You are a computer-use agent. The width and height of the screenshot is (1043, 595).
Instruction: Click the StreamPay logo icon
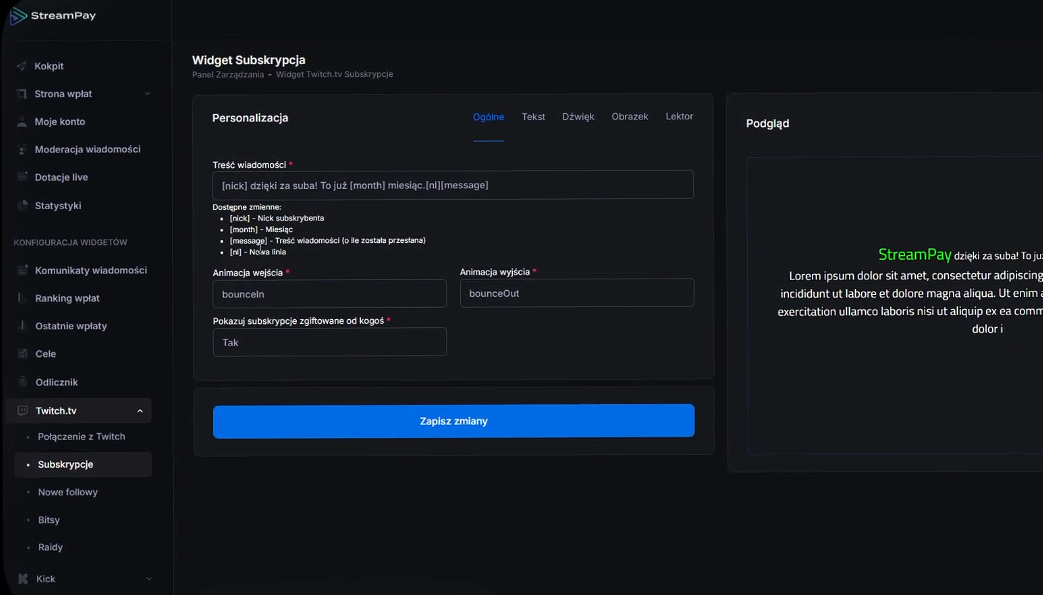18,15
